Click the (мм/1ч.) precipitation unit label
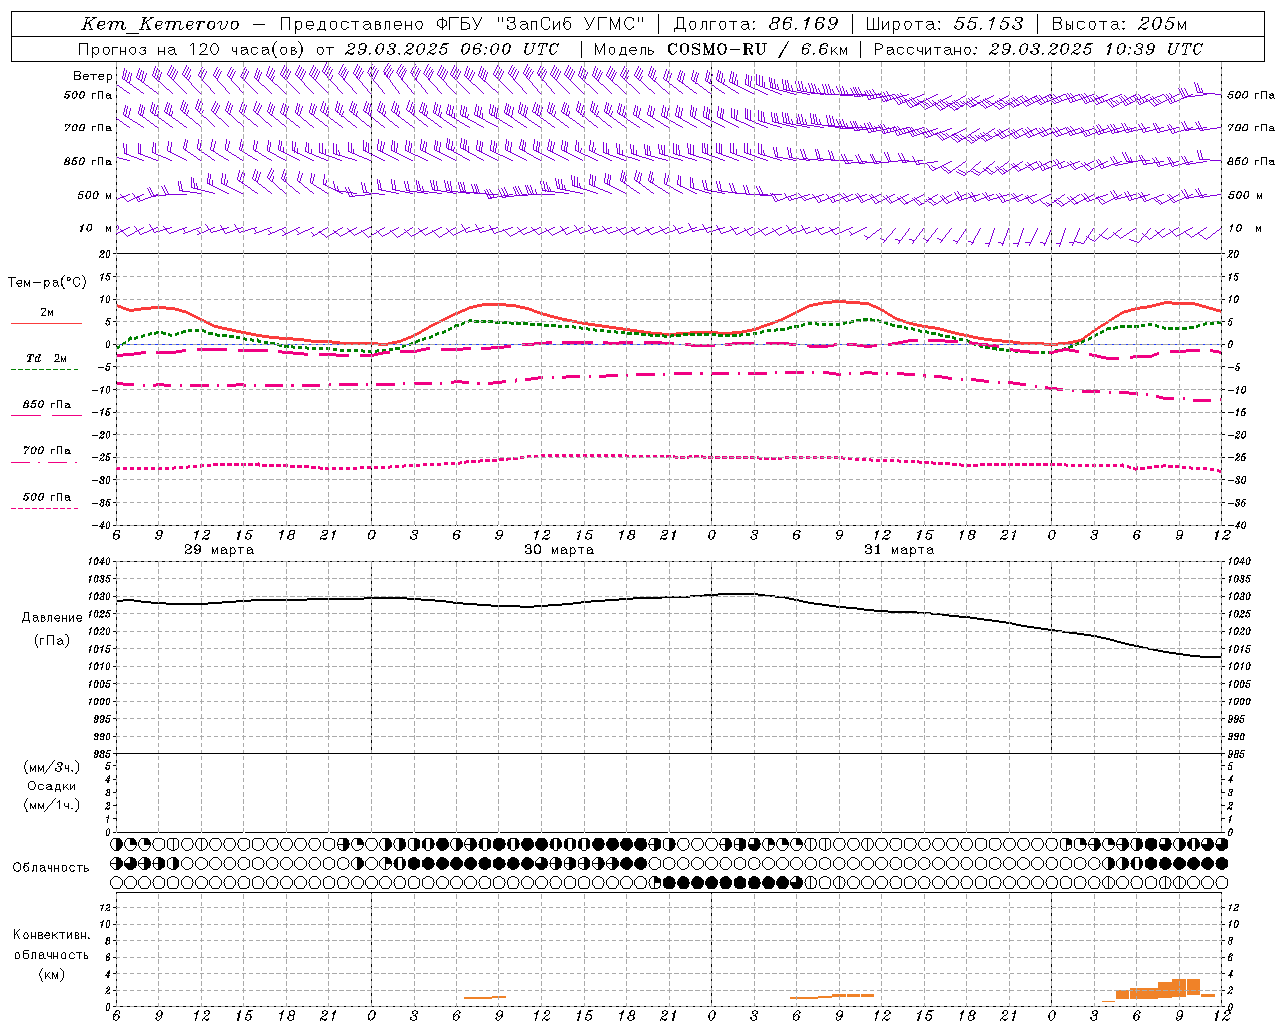The width and height of the screenshot is (1280, 1024). tap(52, 805)
